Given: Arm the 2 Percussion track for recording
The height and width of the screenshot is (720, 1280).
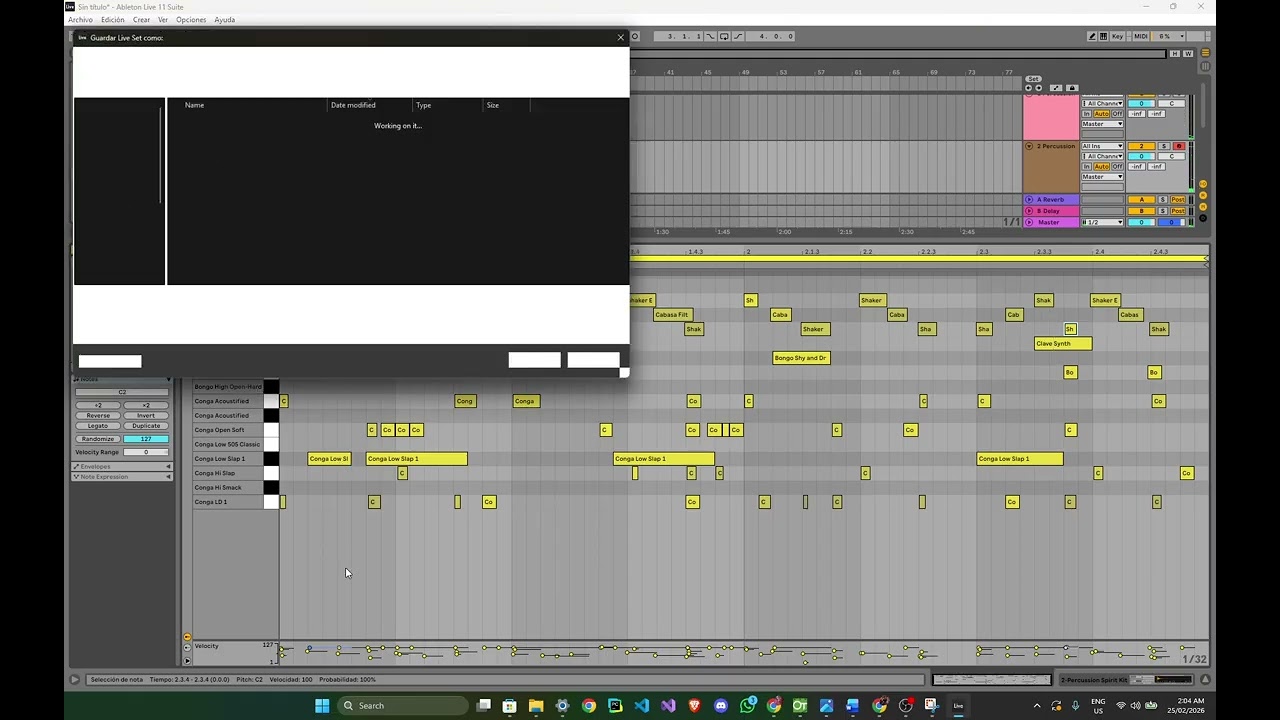Looking at the screenshot, I should click(1179, 146).
